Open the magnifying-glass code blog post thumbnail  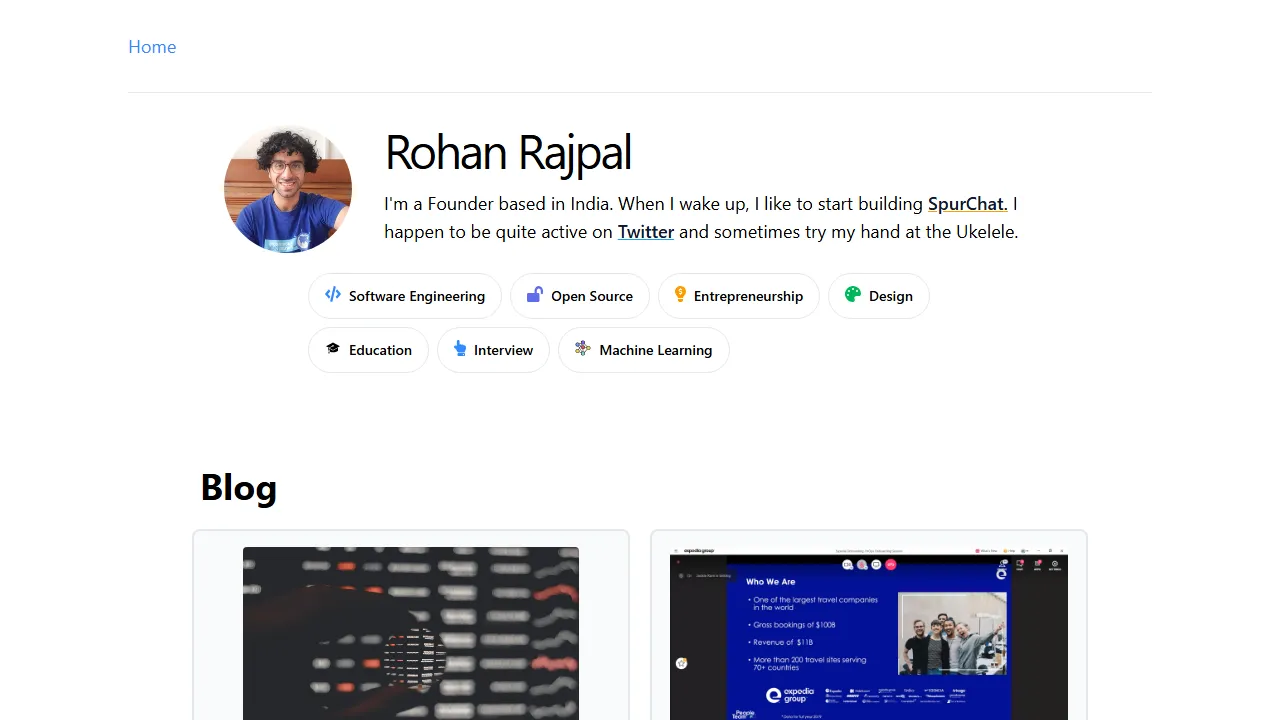(410, 633)
